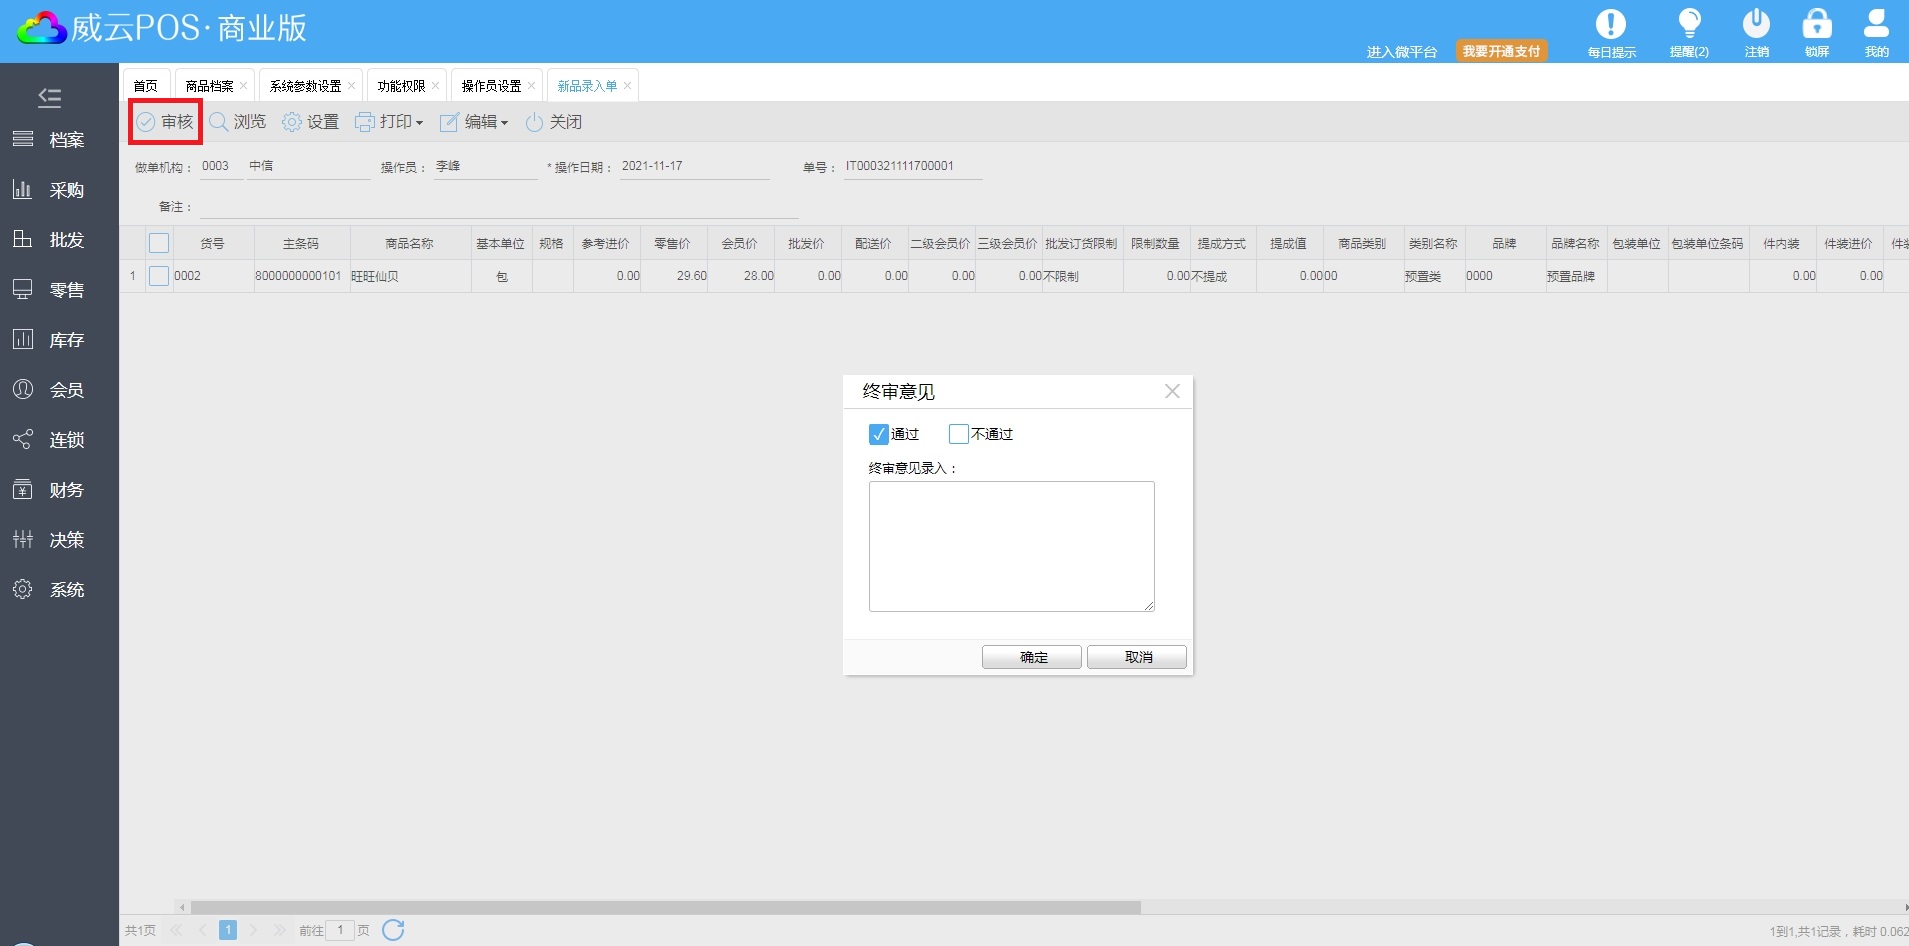
Task: Click the 终审意见录入 text area
Action: click(x=1011, y=546)
